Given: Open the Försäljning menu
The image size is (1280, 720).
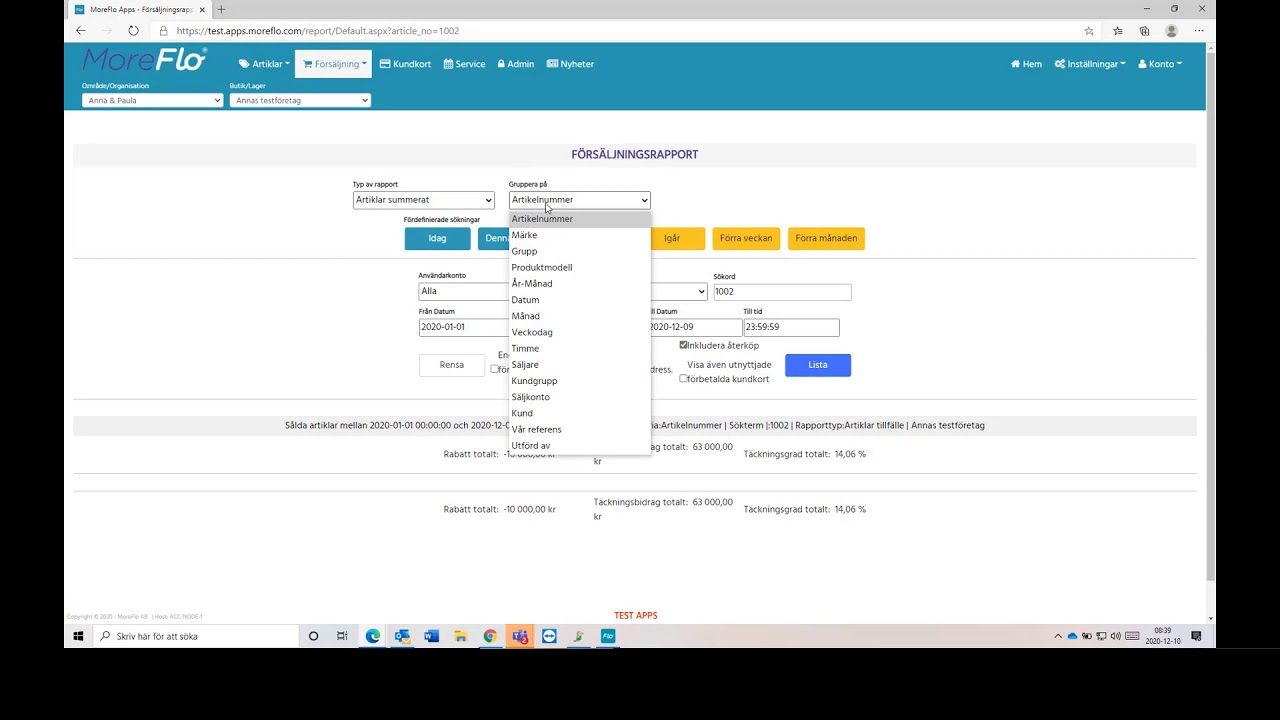Looking at the screenshot, I should click(334, 64).
